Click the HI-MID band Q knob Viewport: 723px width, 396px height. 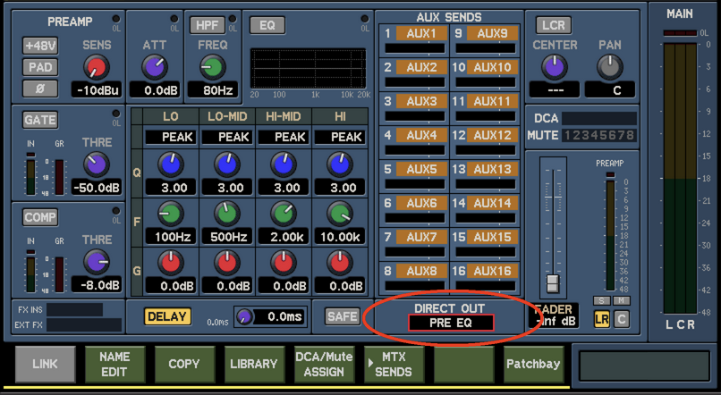pos(283,165)
